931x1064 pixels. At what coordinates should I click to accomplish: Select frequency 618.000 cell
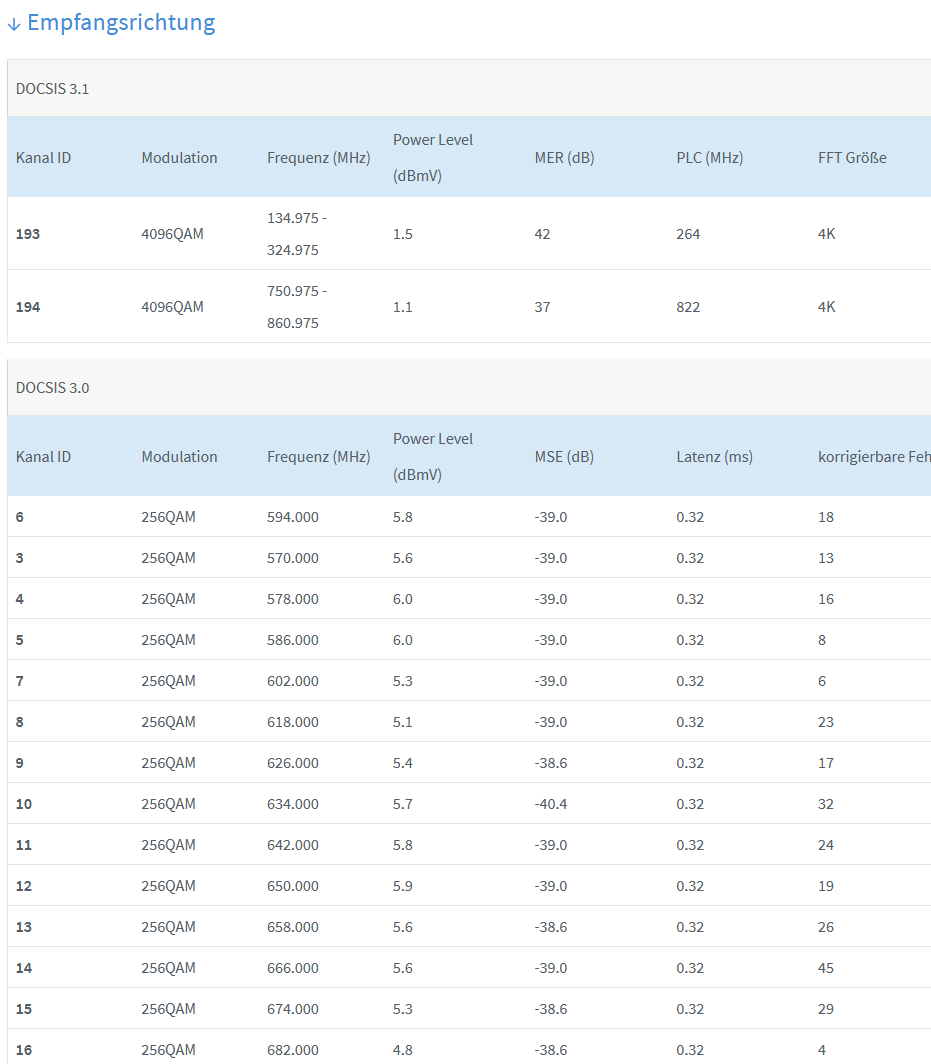click(x=292, y=722)
